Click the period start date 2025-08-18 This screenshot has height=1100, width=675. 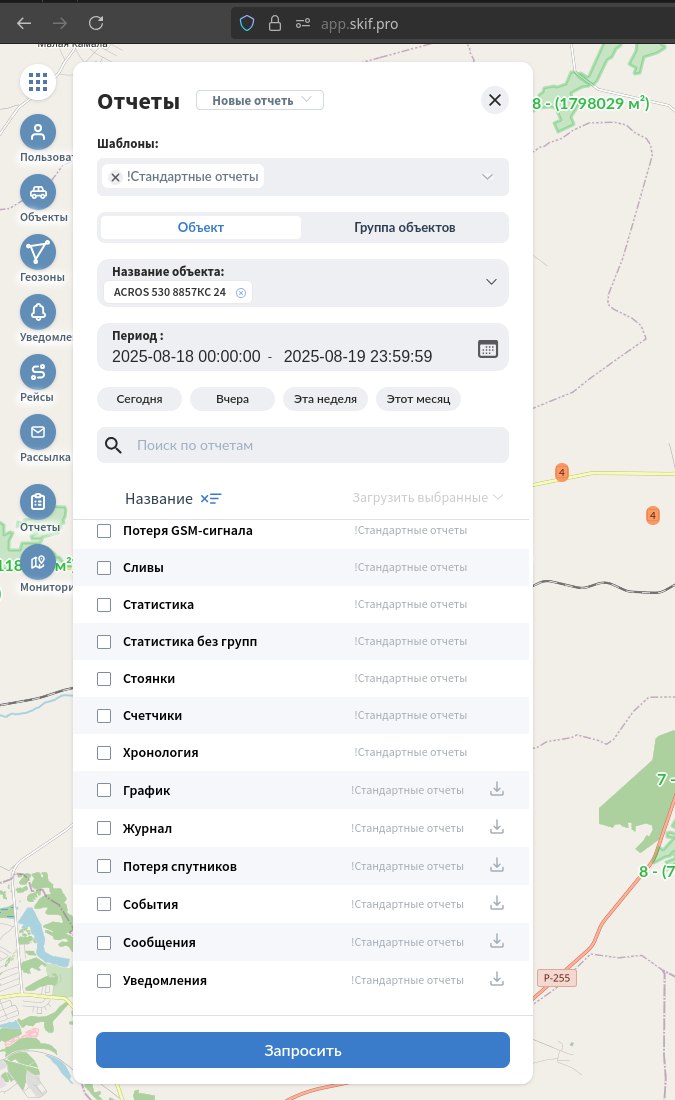pyautogui.click(x=186, y=356)
